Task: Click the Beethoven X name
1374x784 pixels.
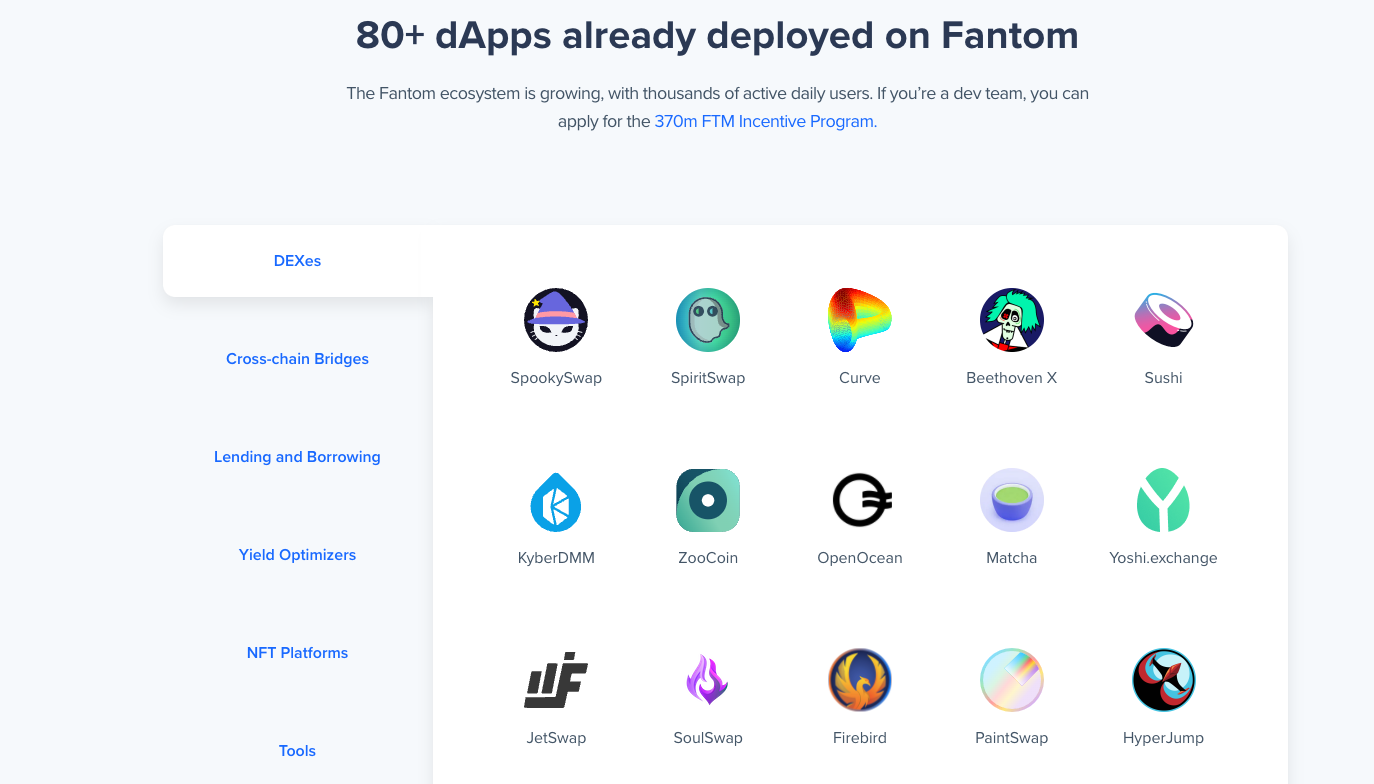Action: (x=1012, y=378)
